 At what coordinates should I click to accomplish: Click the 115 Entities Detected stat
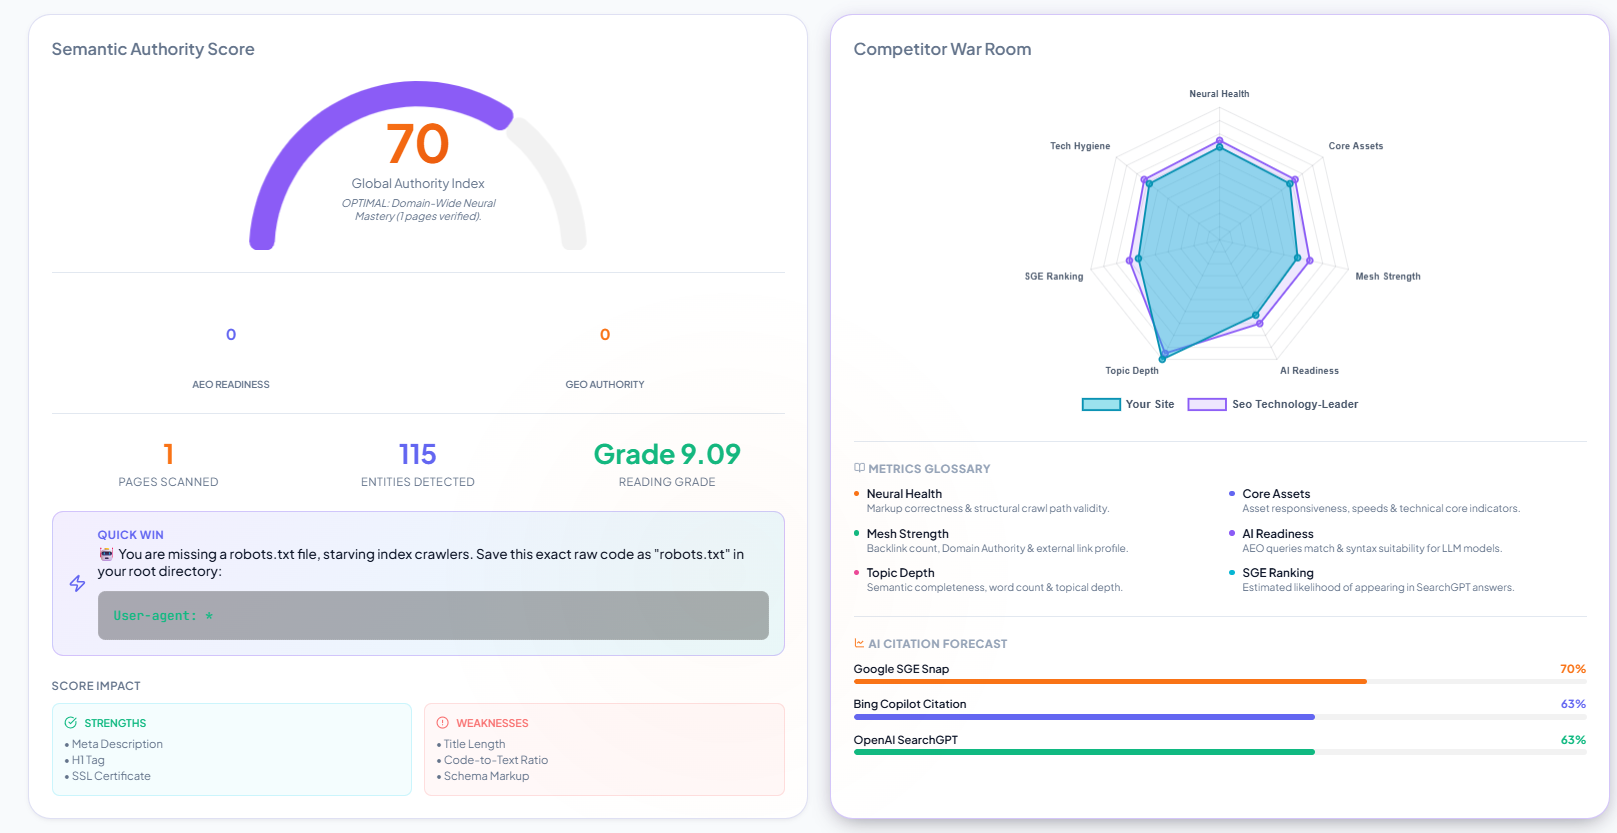(418, 465)
